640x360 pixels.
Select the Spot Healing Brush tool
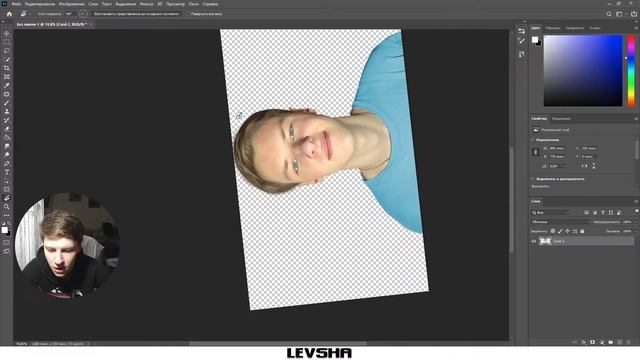click(x=7, y=94)
